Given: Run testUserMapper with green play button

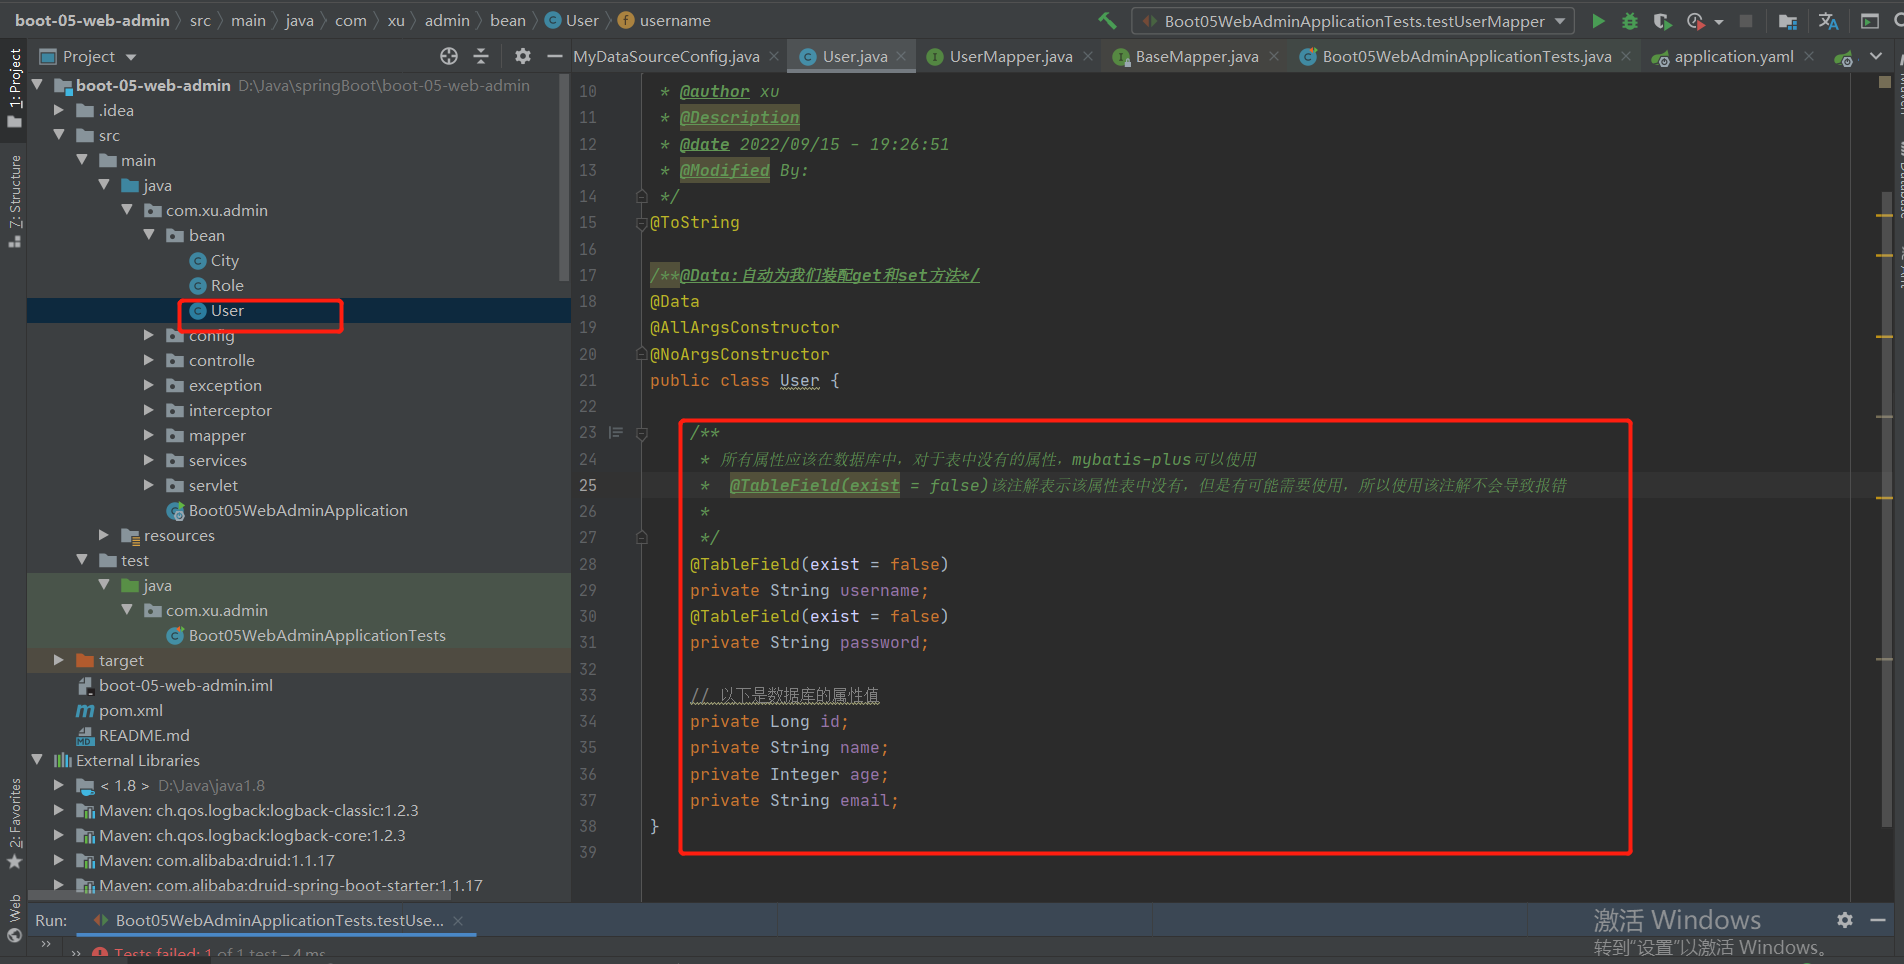Looking at the screenshot, I should [x=1598, y=20].
